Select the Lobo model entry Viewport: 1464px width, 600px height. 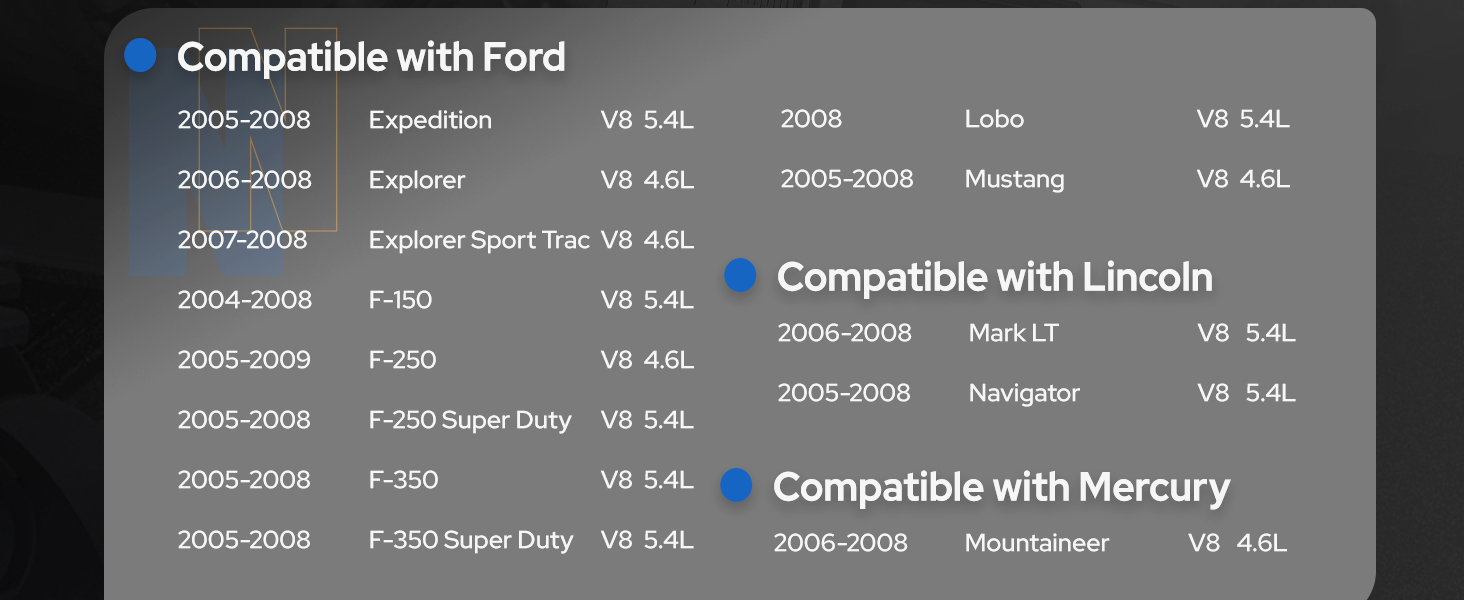click(994, 119)
